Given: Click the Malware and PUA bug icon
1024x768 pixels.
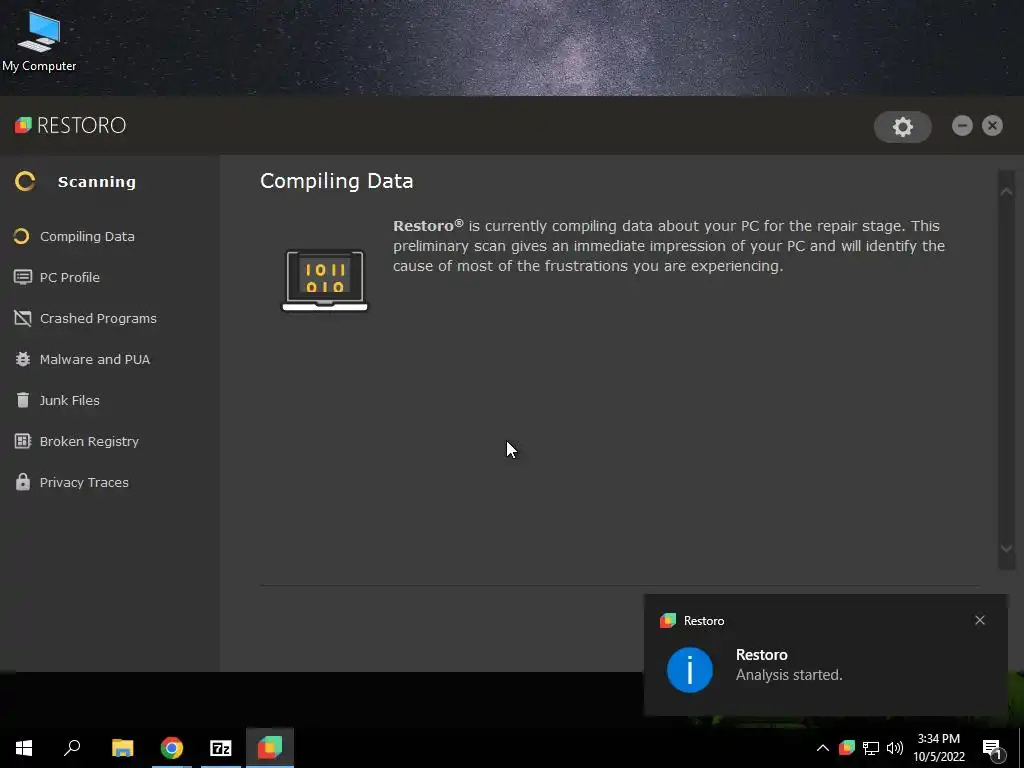Looking at the screenshot, I should (22, 359).
